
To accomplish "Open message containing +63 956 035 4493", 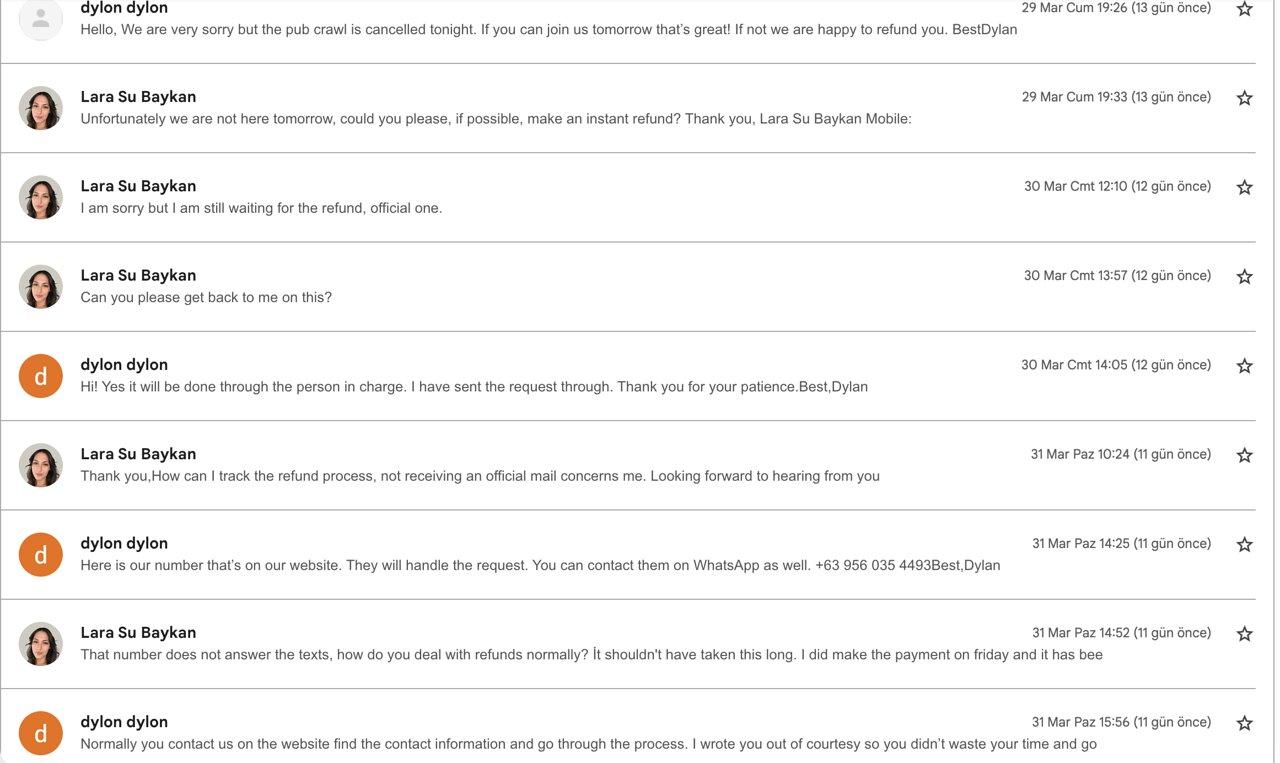I will (628, 554).
